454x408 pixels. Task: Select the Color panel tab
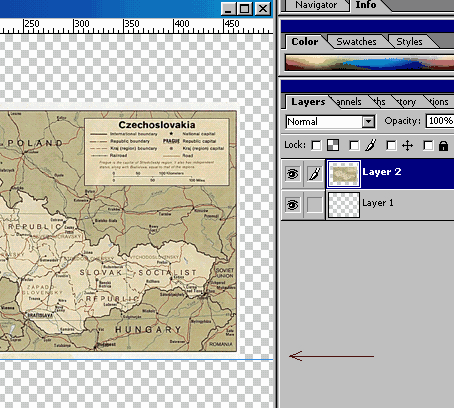click(305, 42)
